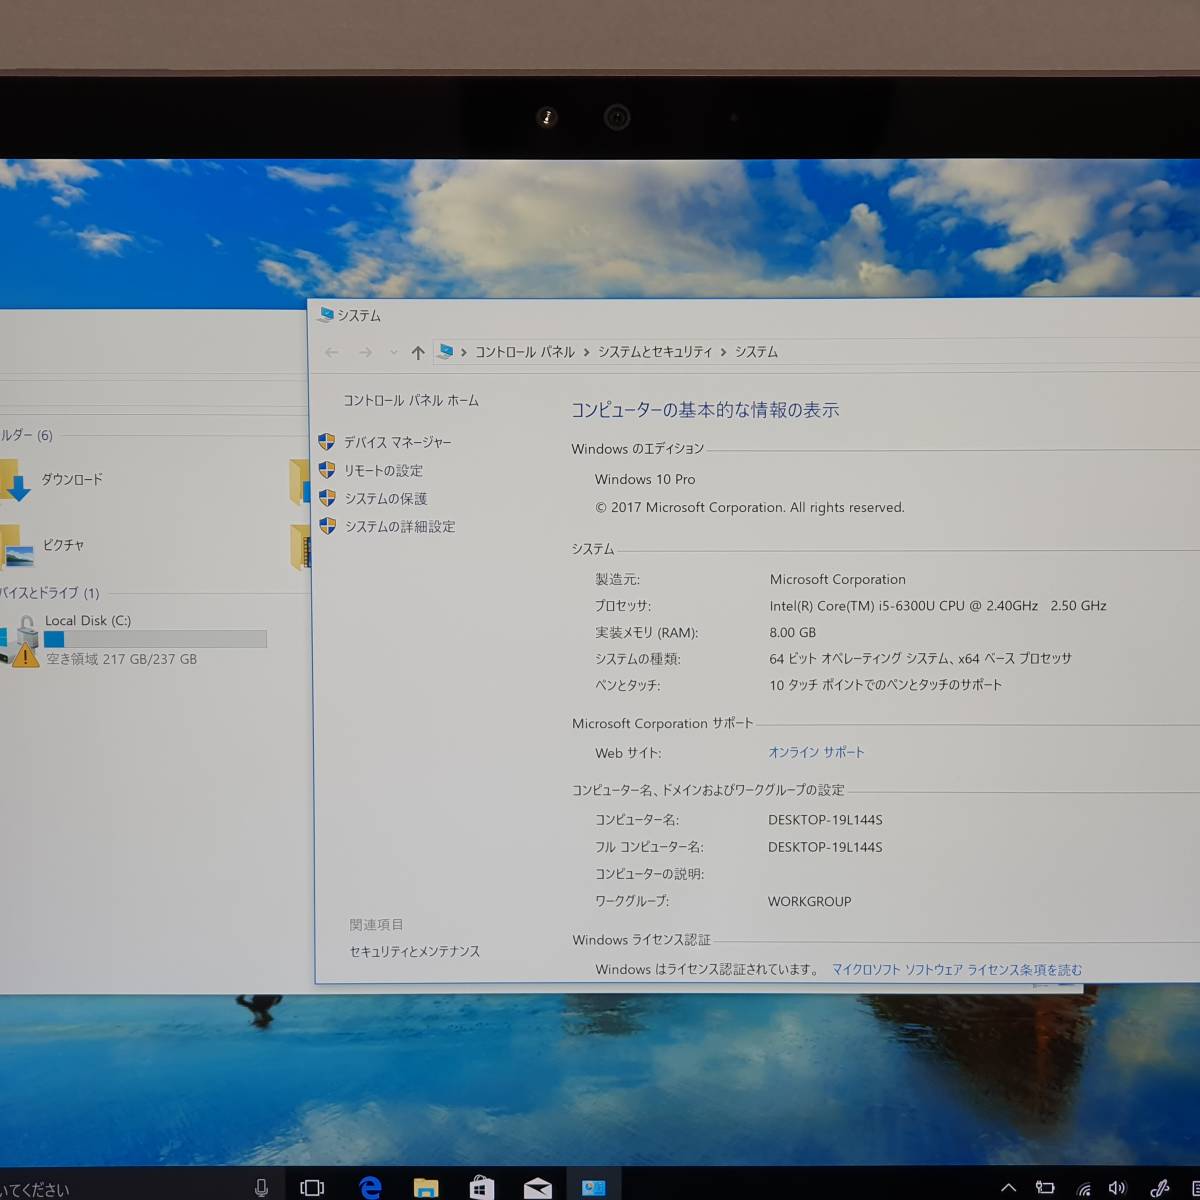Click the System window title icon
Image resolution: width=1200 pixels, height=1200 pixels.
[x=325, y=315]
